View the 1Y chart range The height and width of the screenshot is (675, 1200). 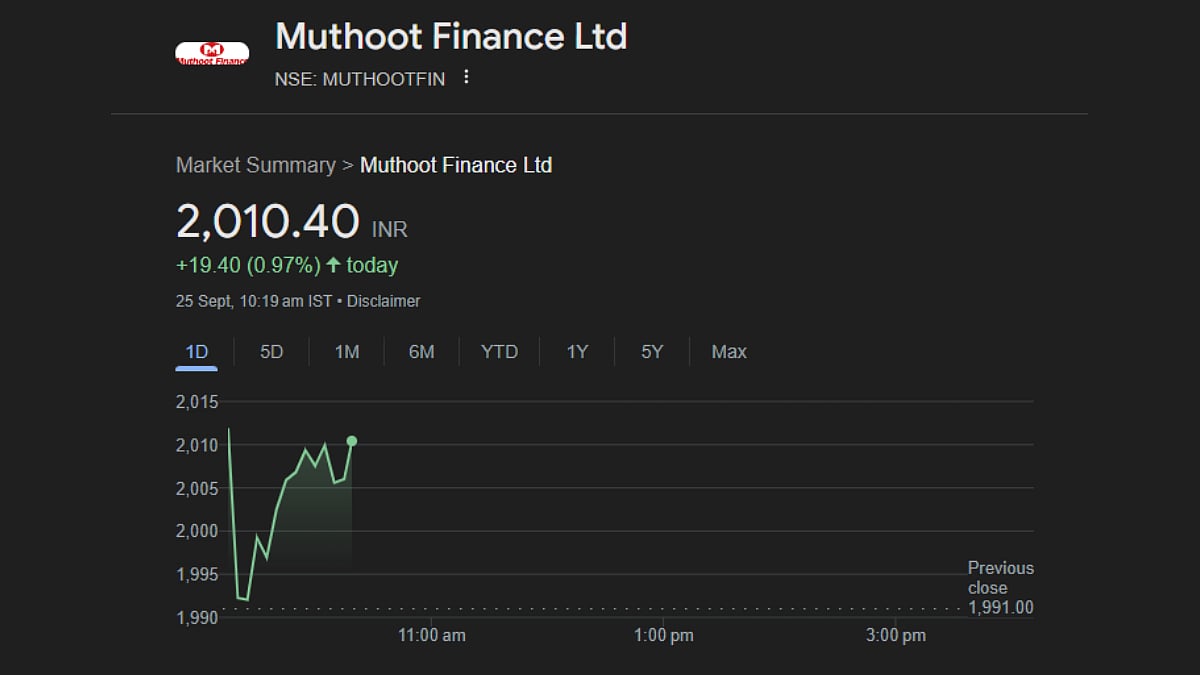[x=577, y=352]
